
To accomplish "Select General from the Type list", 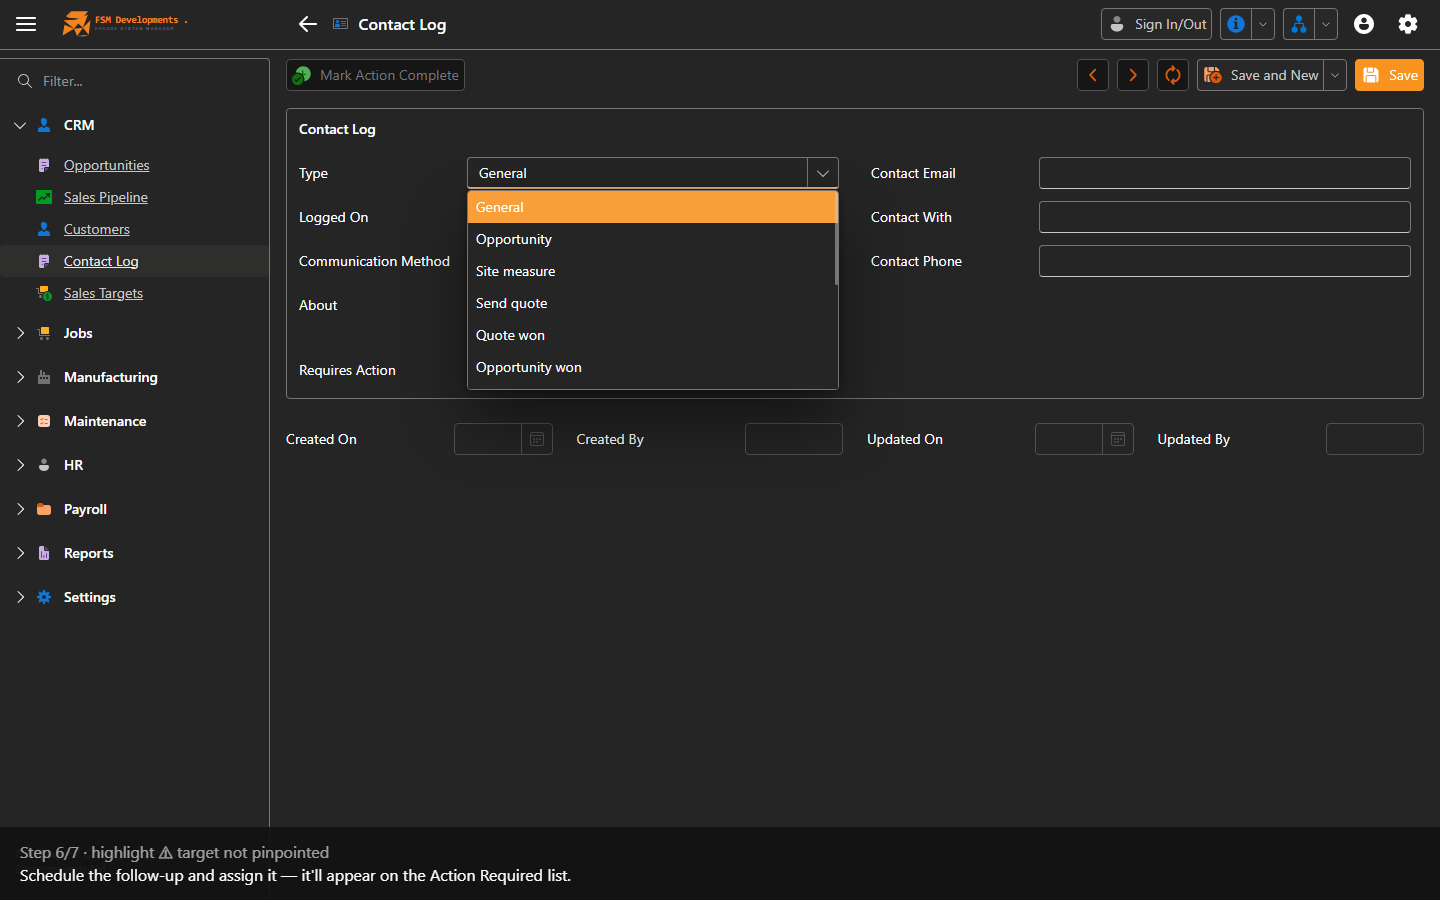I will coord(651,207).
